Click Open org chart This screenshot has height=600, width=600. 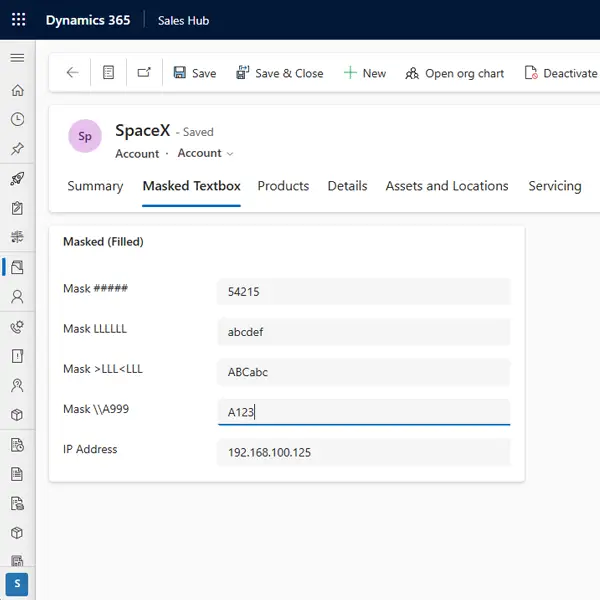(455, 73)
